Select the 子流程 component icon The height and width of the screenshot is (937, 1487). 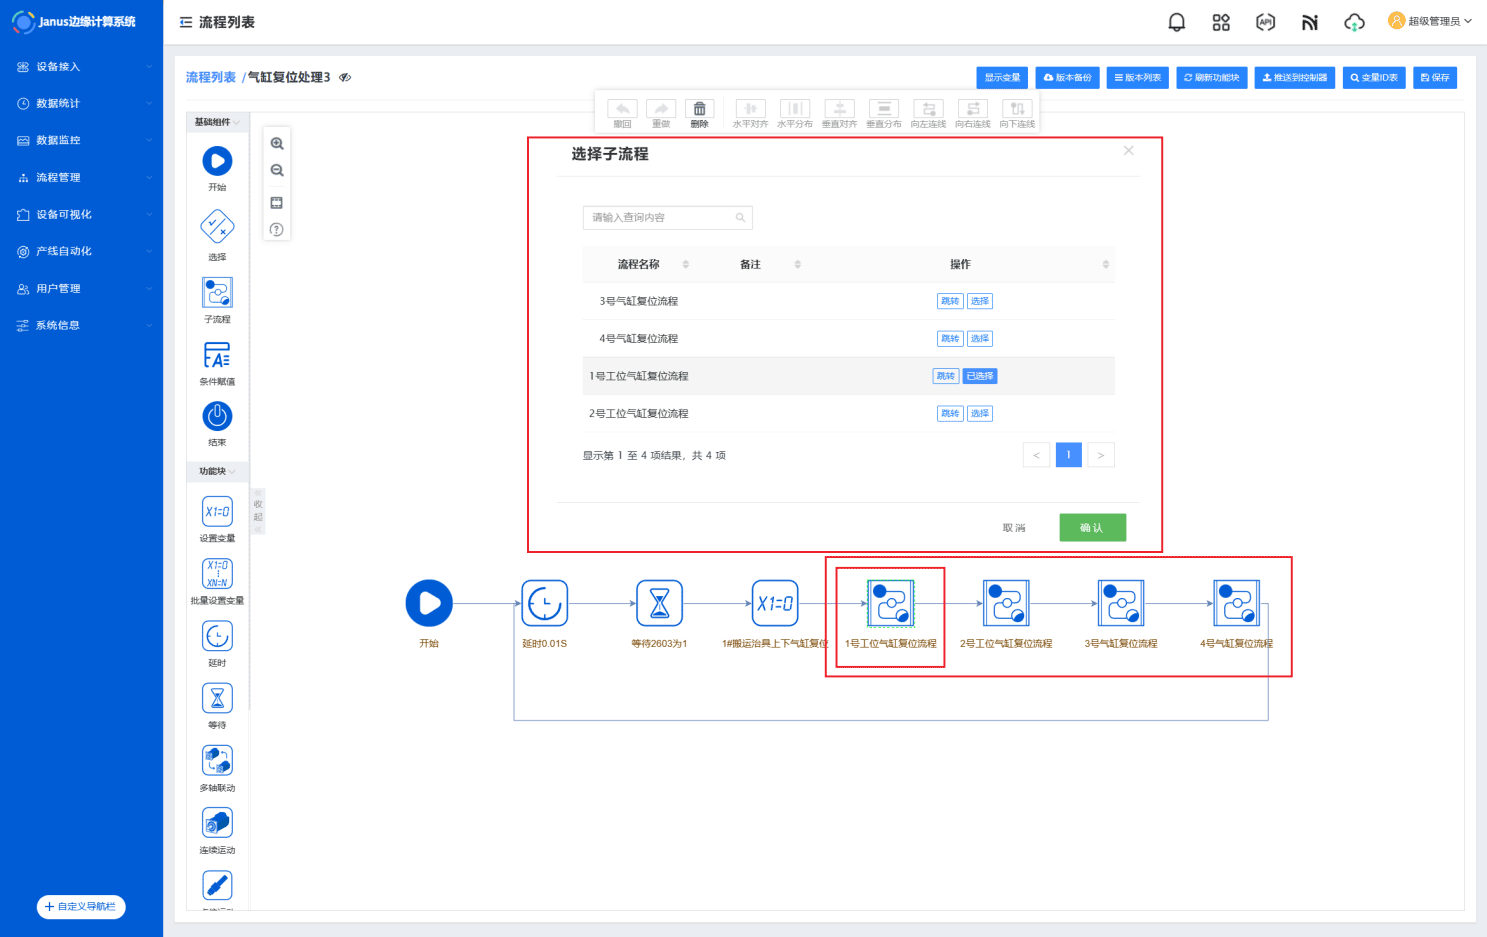pos(217,293)
